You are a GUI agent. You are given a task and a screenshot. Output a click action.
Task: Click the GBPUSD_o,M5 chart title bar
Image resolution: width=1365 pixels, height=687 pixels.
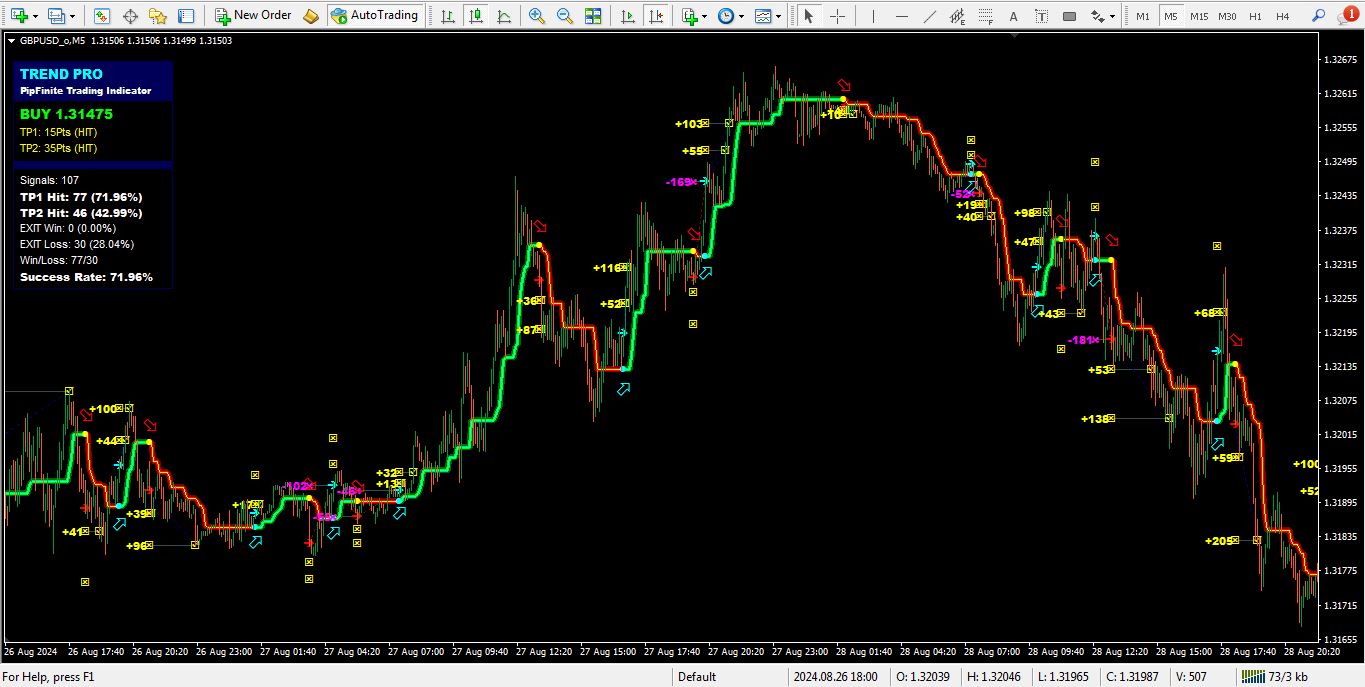point(60,41)
